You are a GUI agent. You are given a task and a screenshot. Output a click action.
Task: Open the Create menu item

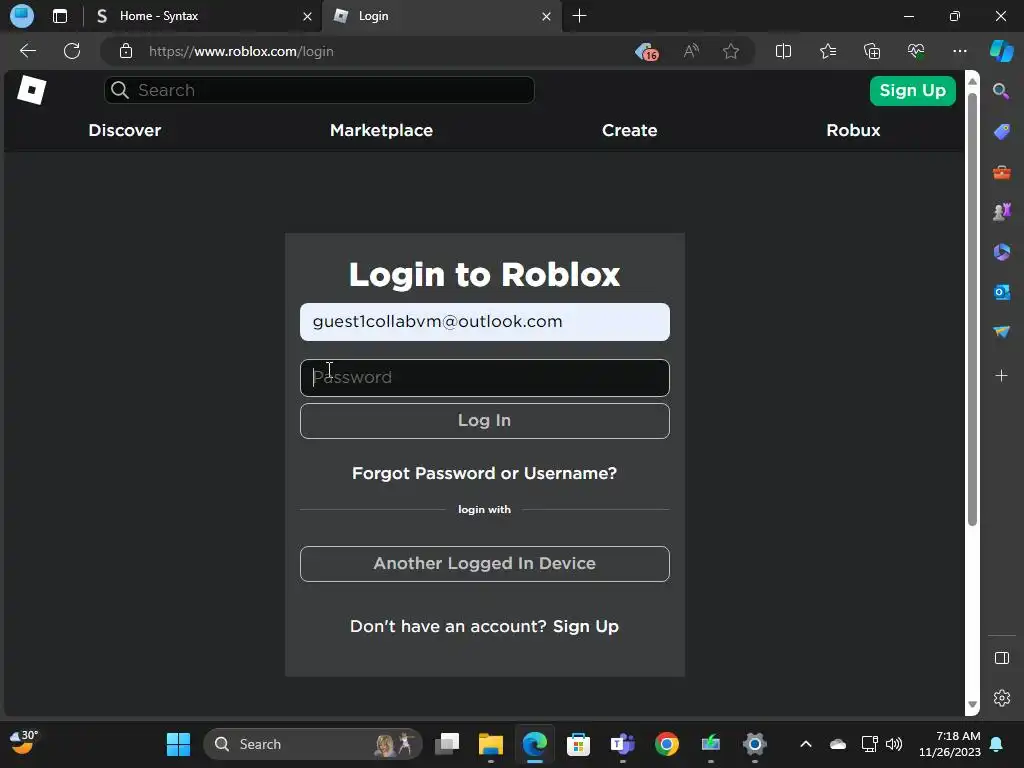(630, 130)
